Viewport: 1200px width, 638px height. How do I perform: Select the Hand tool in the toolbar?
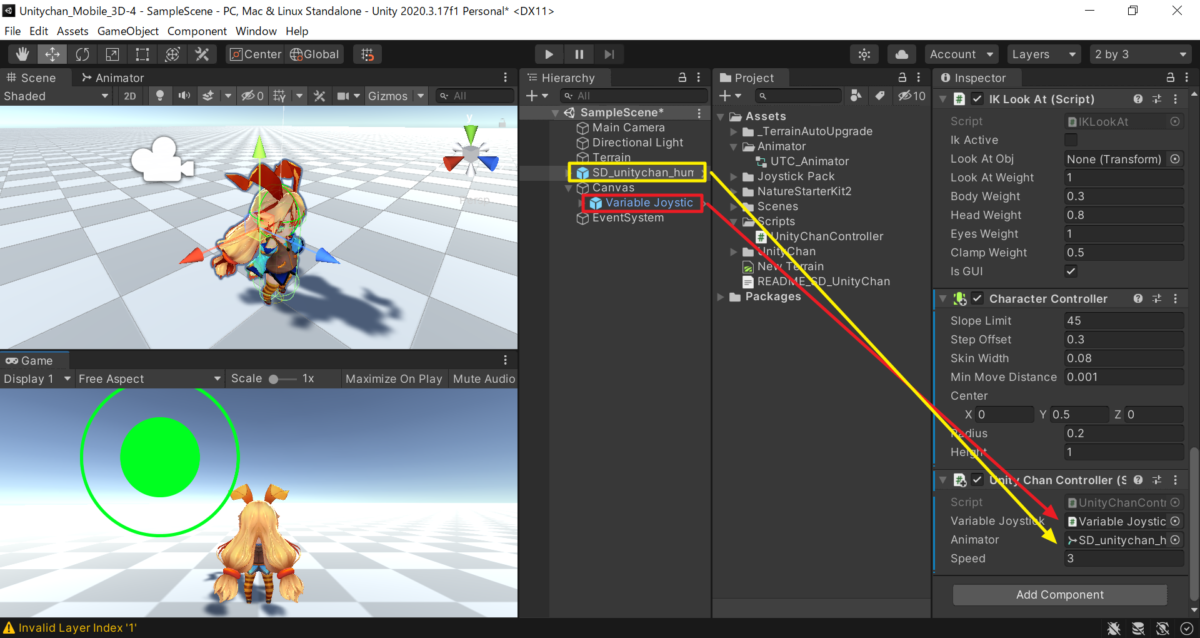tap(22, 54)
